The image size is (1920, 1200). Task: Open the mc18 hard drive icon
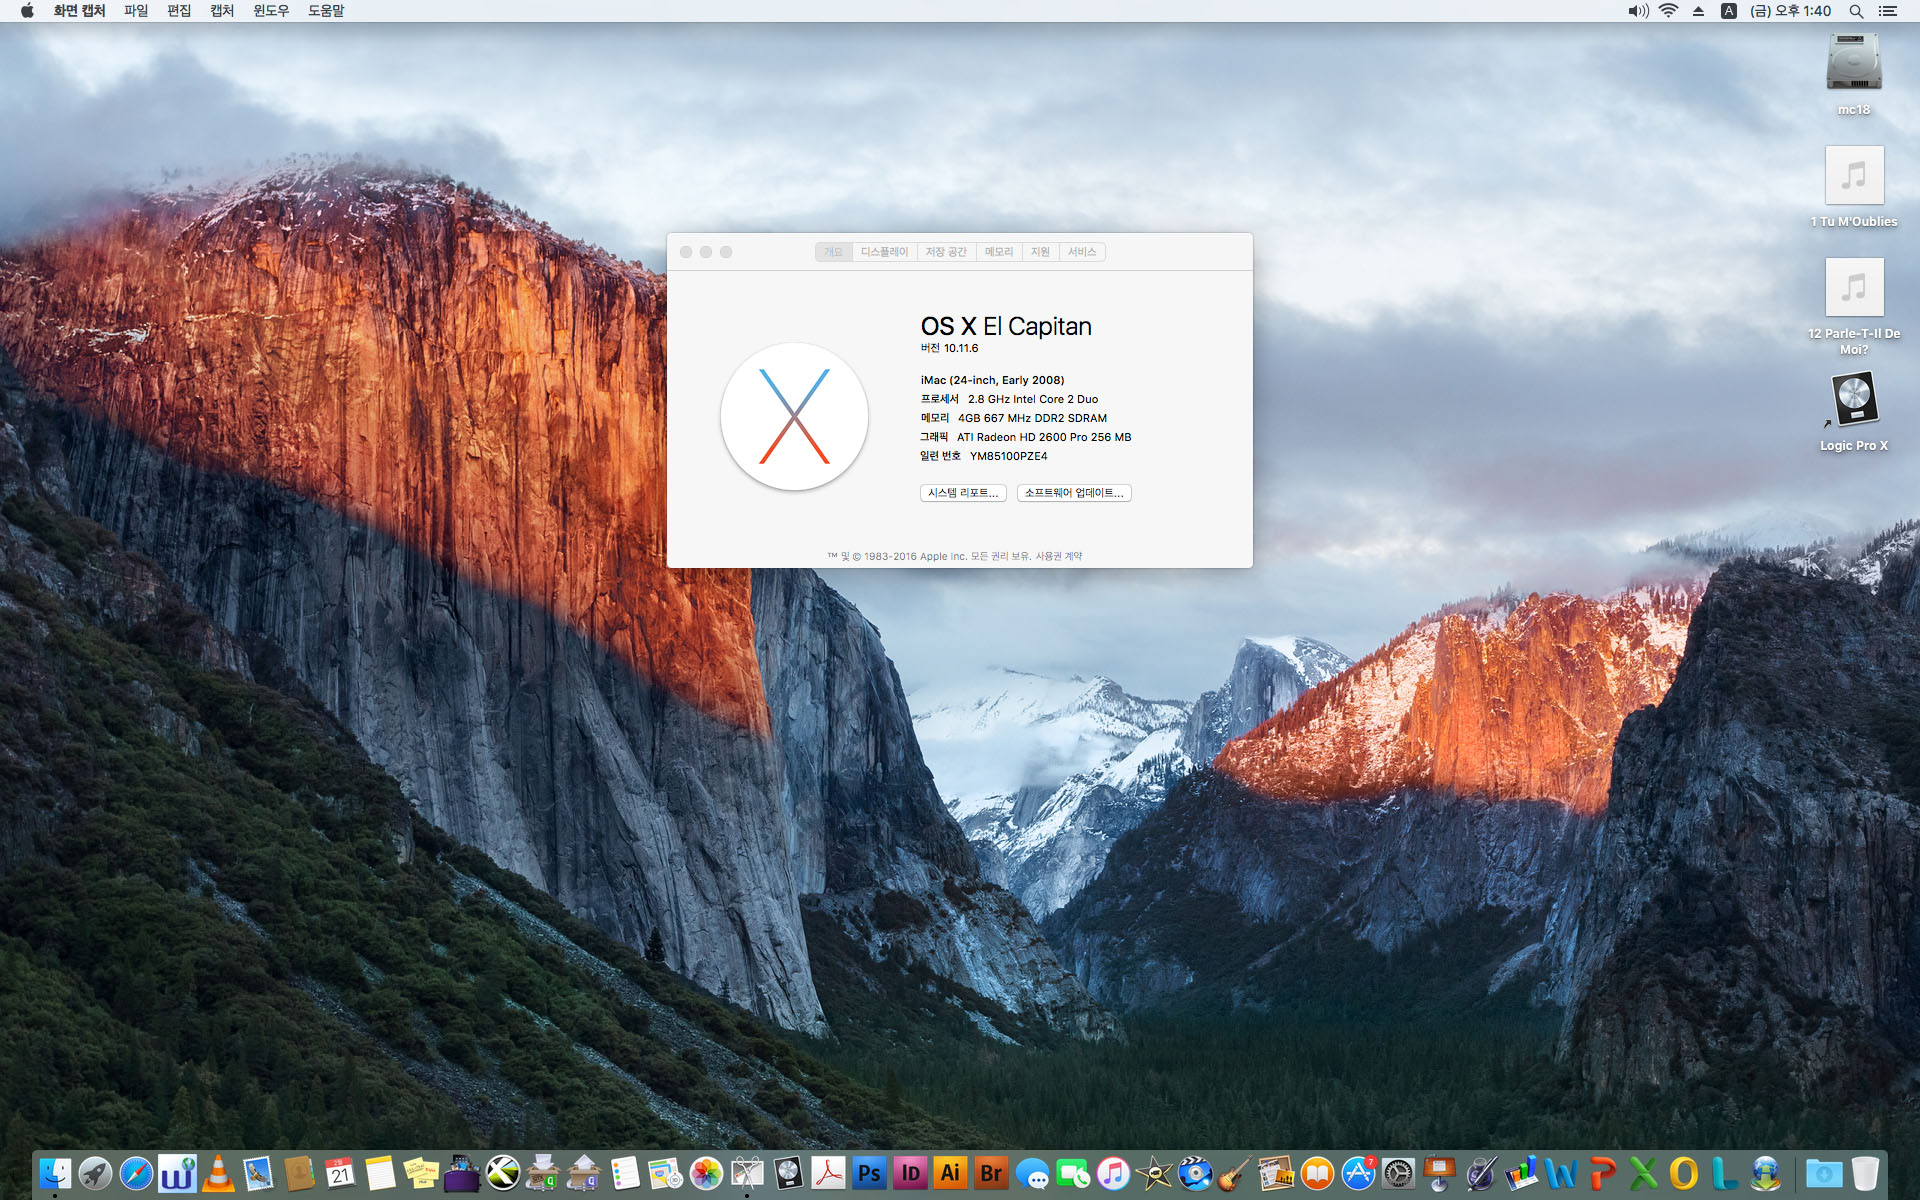click(x=1853, y=64)
